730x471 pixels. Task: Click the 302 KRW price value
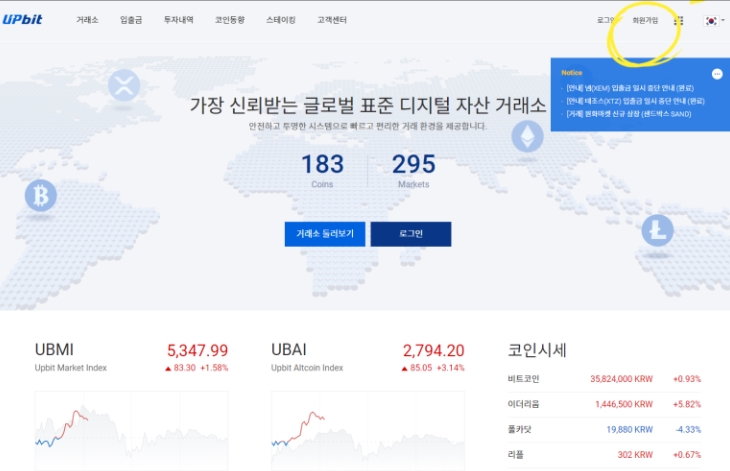(635, 454)
